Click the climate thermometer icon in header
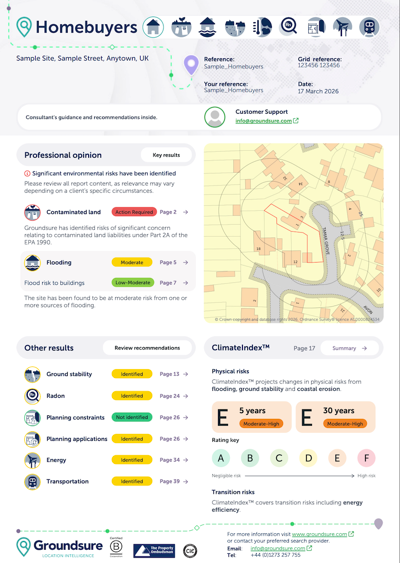This screenshot has height=563, width=400. tap(262, 27)
